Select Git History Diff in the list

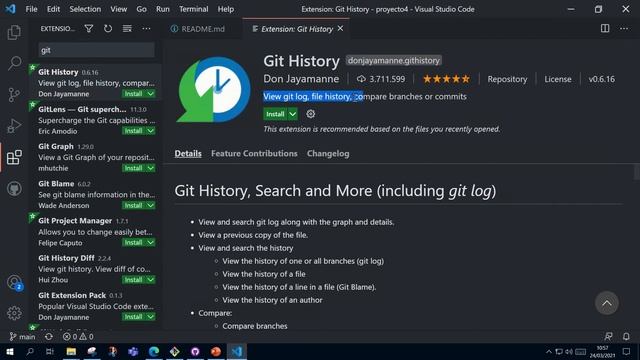pos(95,269)
